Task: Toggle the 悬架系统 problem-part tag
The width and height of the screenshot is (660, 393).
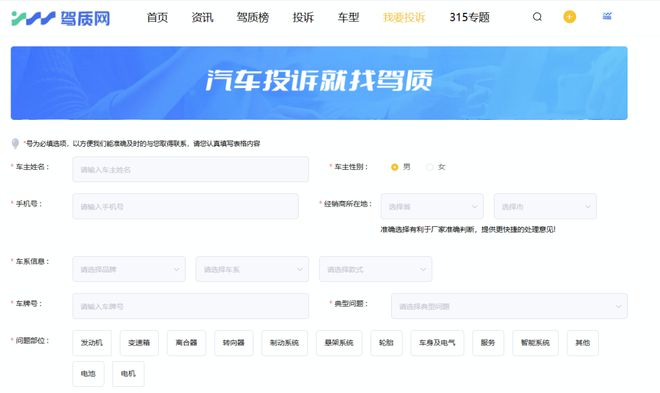Action: click(339, 343)
